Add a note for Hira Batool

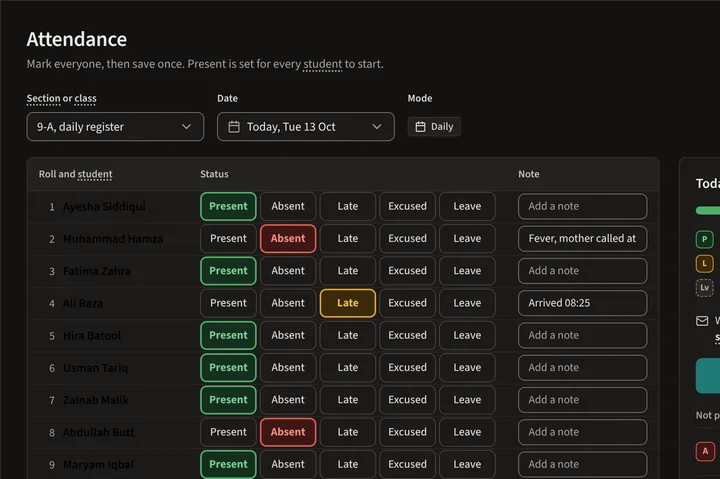(583, 335)
